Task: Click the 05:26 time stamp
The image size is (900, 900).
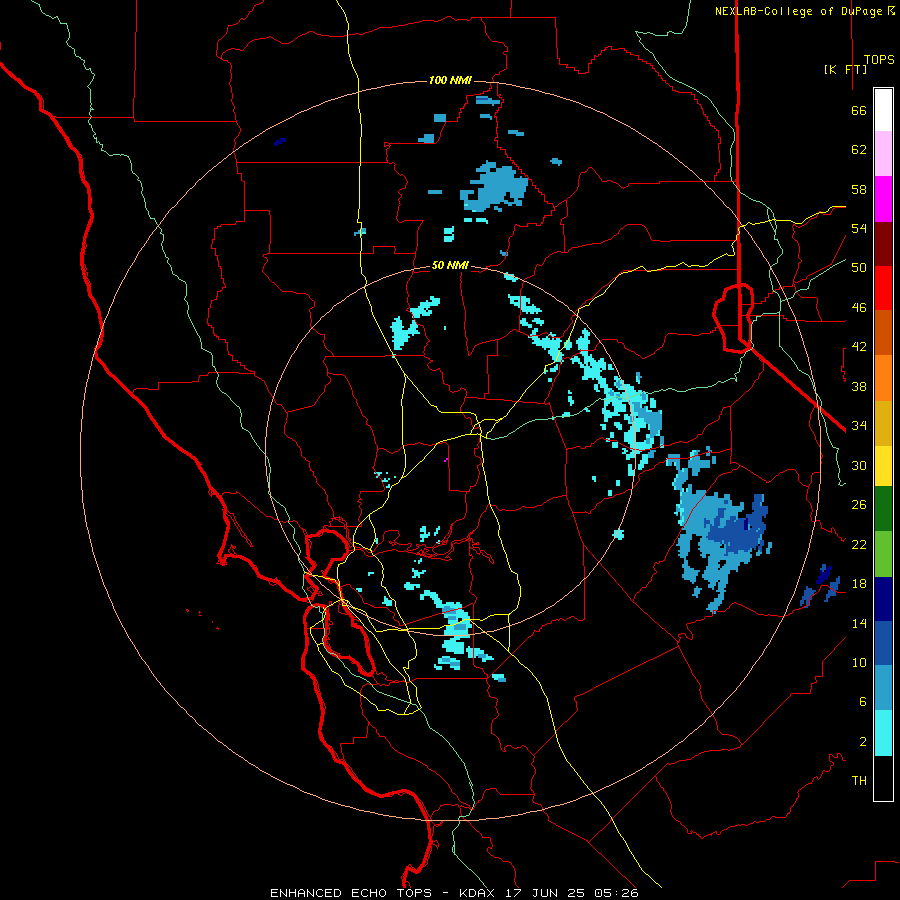Action: 616,893
